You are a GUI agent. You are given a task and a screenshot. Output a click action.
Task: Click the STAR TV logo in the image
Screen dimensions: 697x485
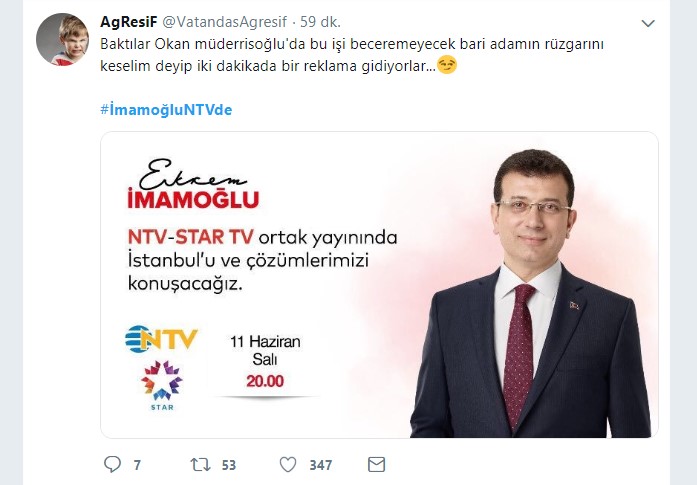[162, 385]
